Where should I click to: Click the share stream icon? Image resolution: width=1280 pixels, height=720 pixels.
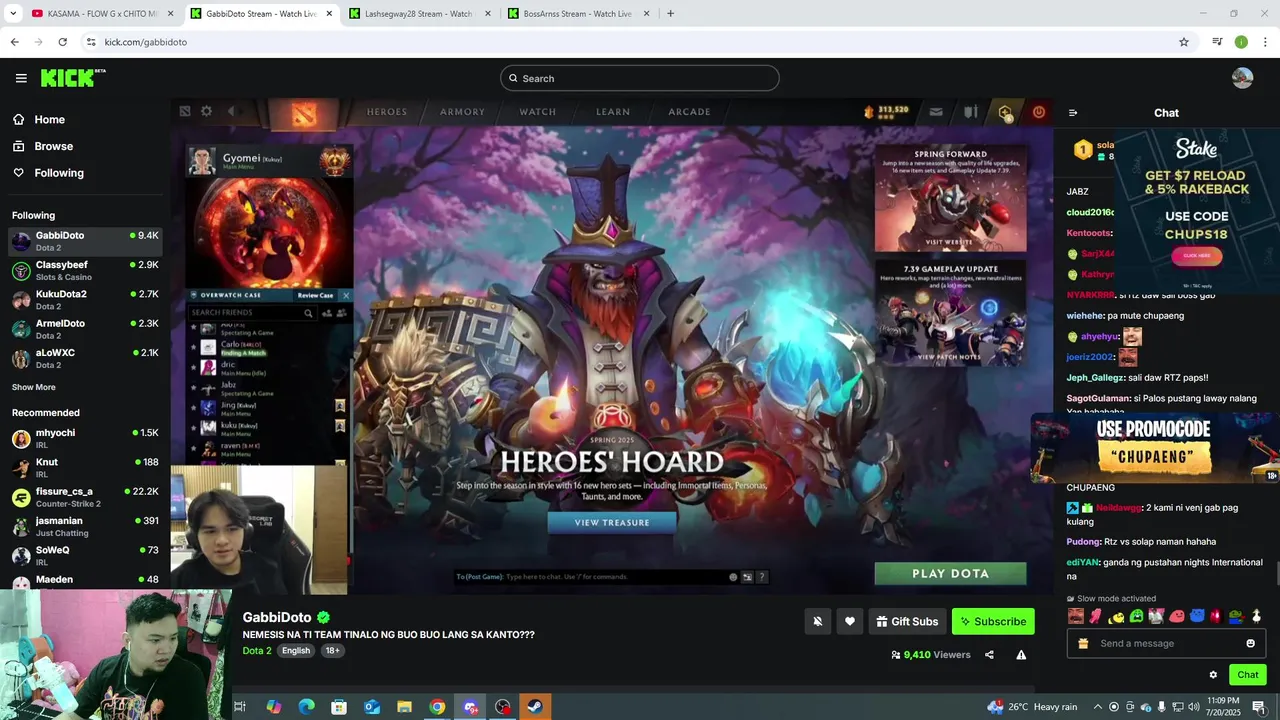click(x=989, y=655)
